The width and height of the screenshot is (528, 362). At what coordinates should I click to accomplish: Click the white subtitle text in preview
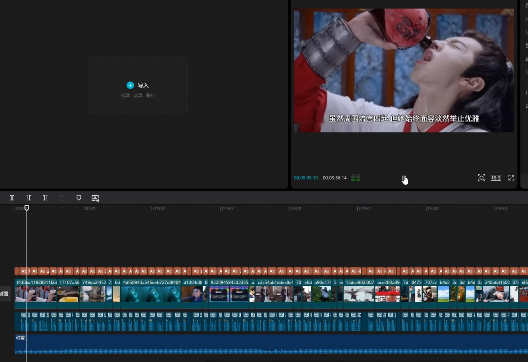(x=404, y=119)
